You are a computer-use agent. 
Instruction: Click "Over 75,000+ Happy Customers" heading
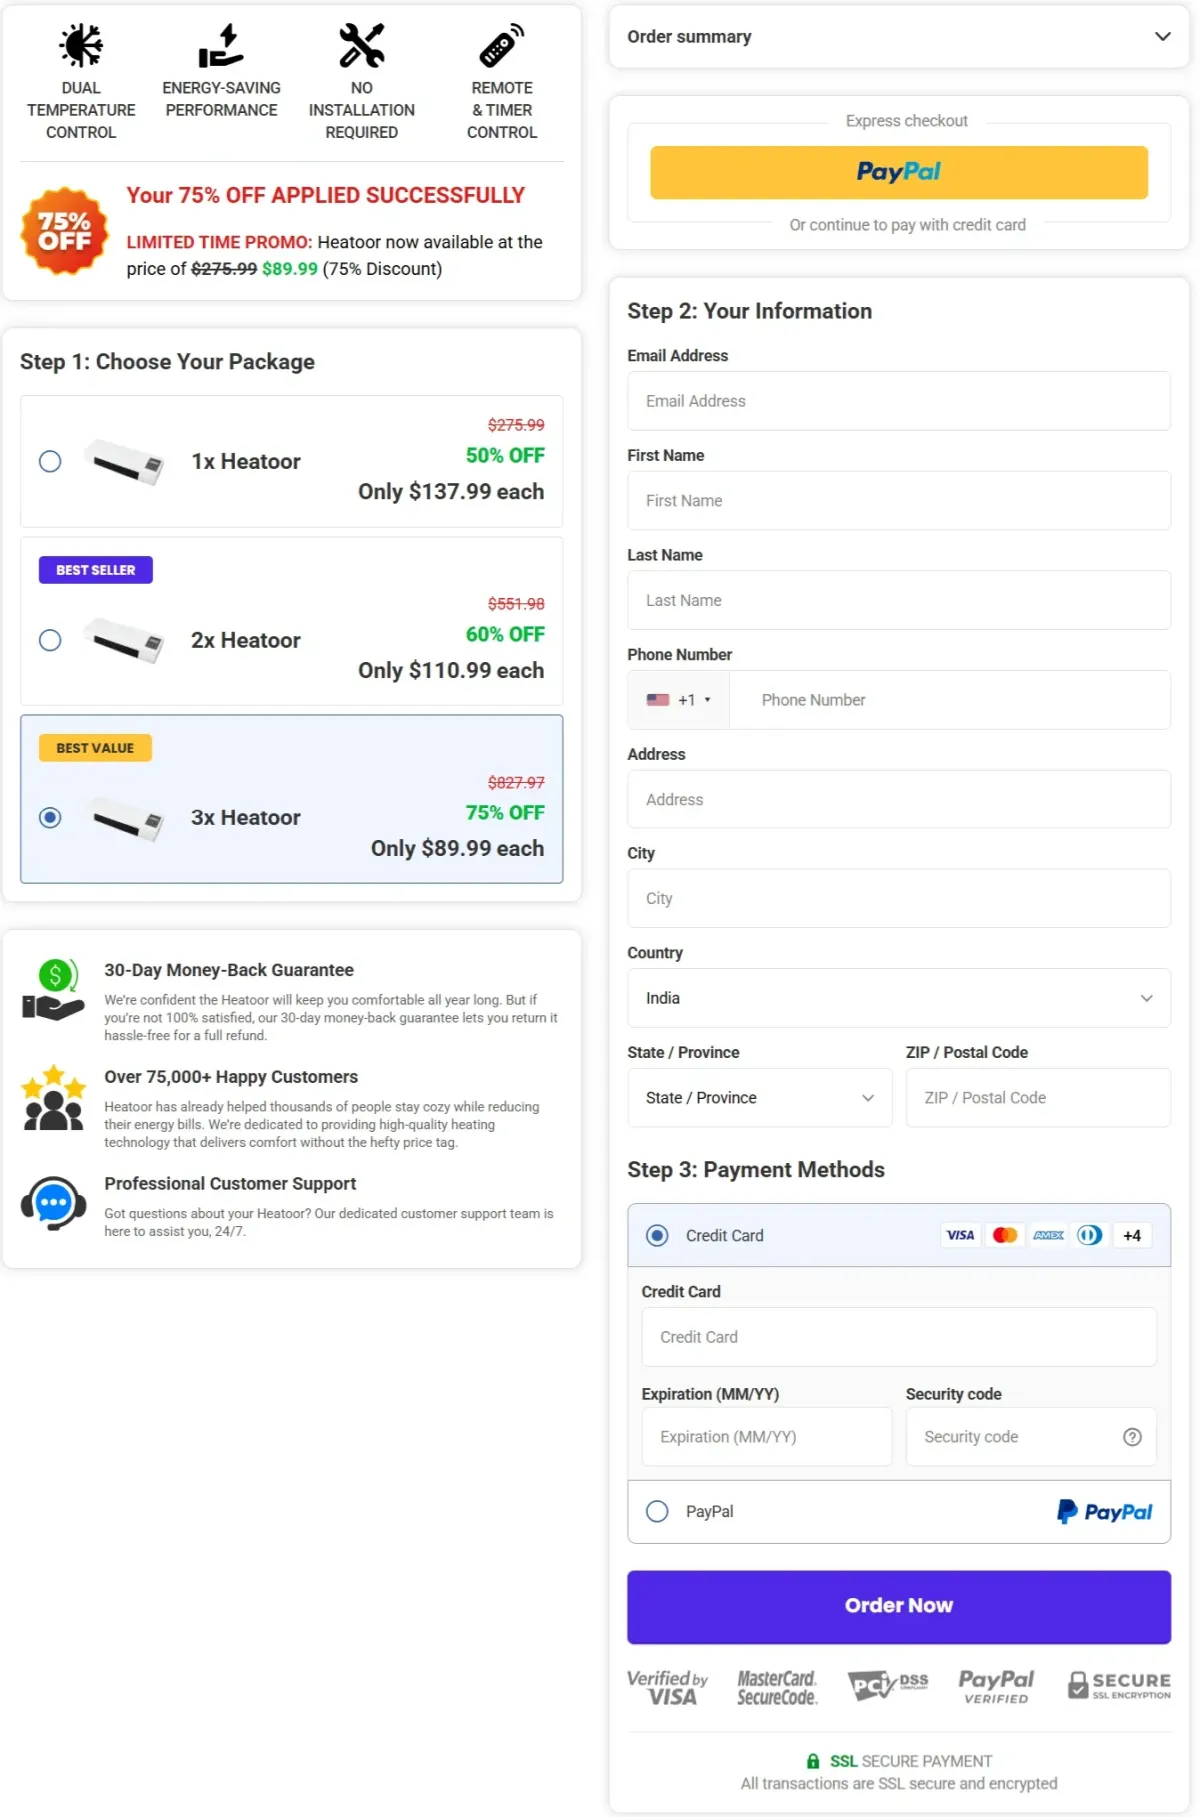point(231,1077)
